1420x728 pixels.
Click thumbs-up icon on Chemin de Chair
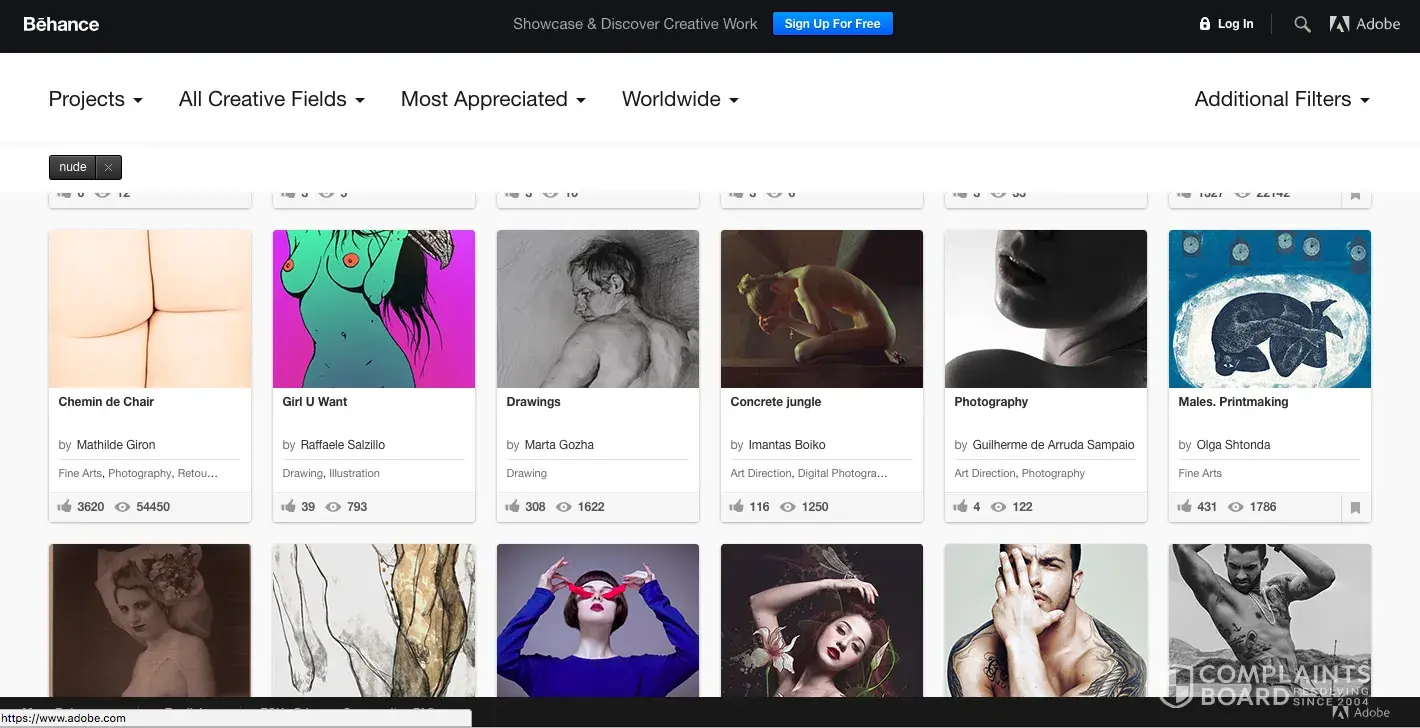coord(65,507)
